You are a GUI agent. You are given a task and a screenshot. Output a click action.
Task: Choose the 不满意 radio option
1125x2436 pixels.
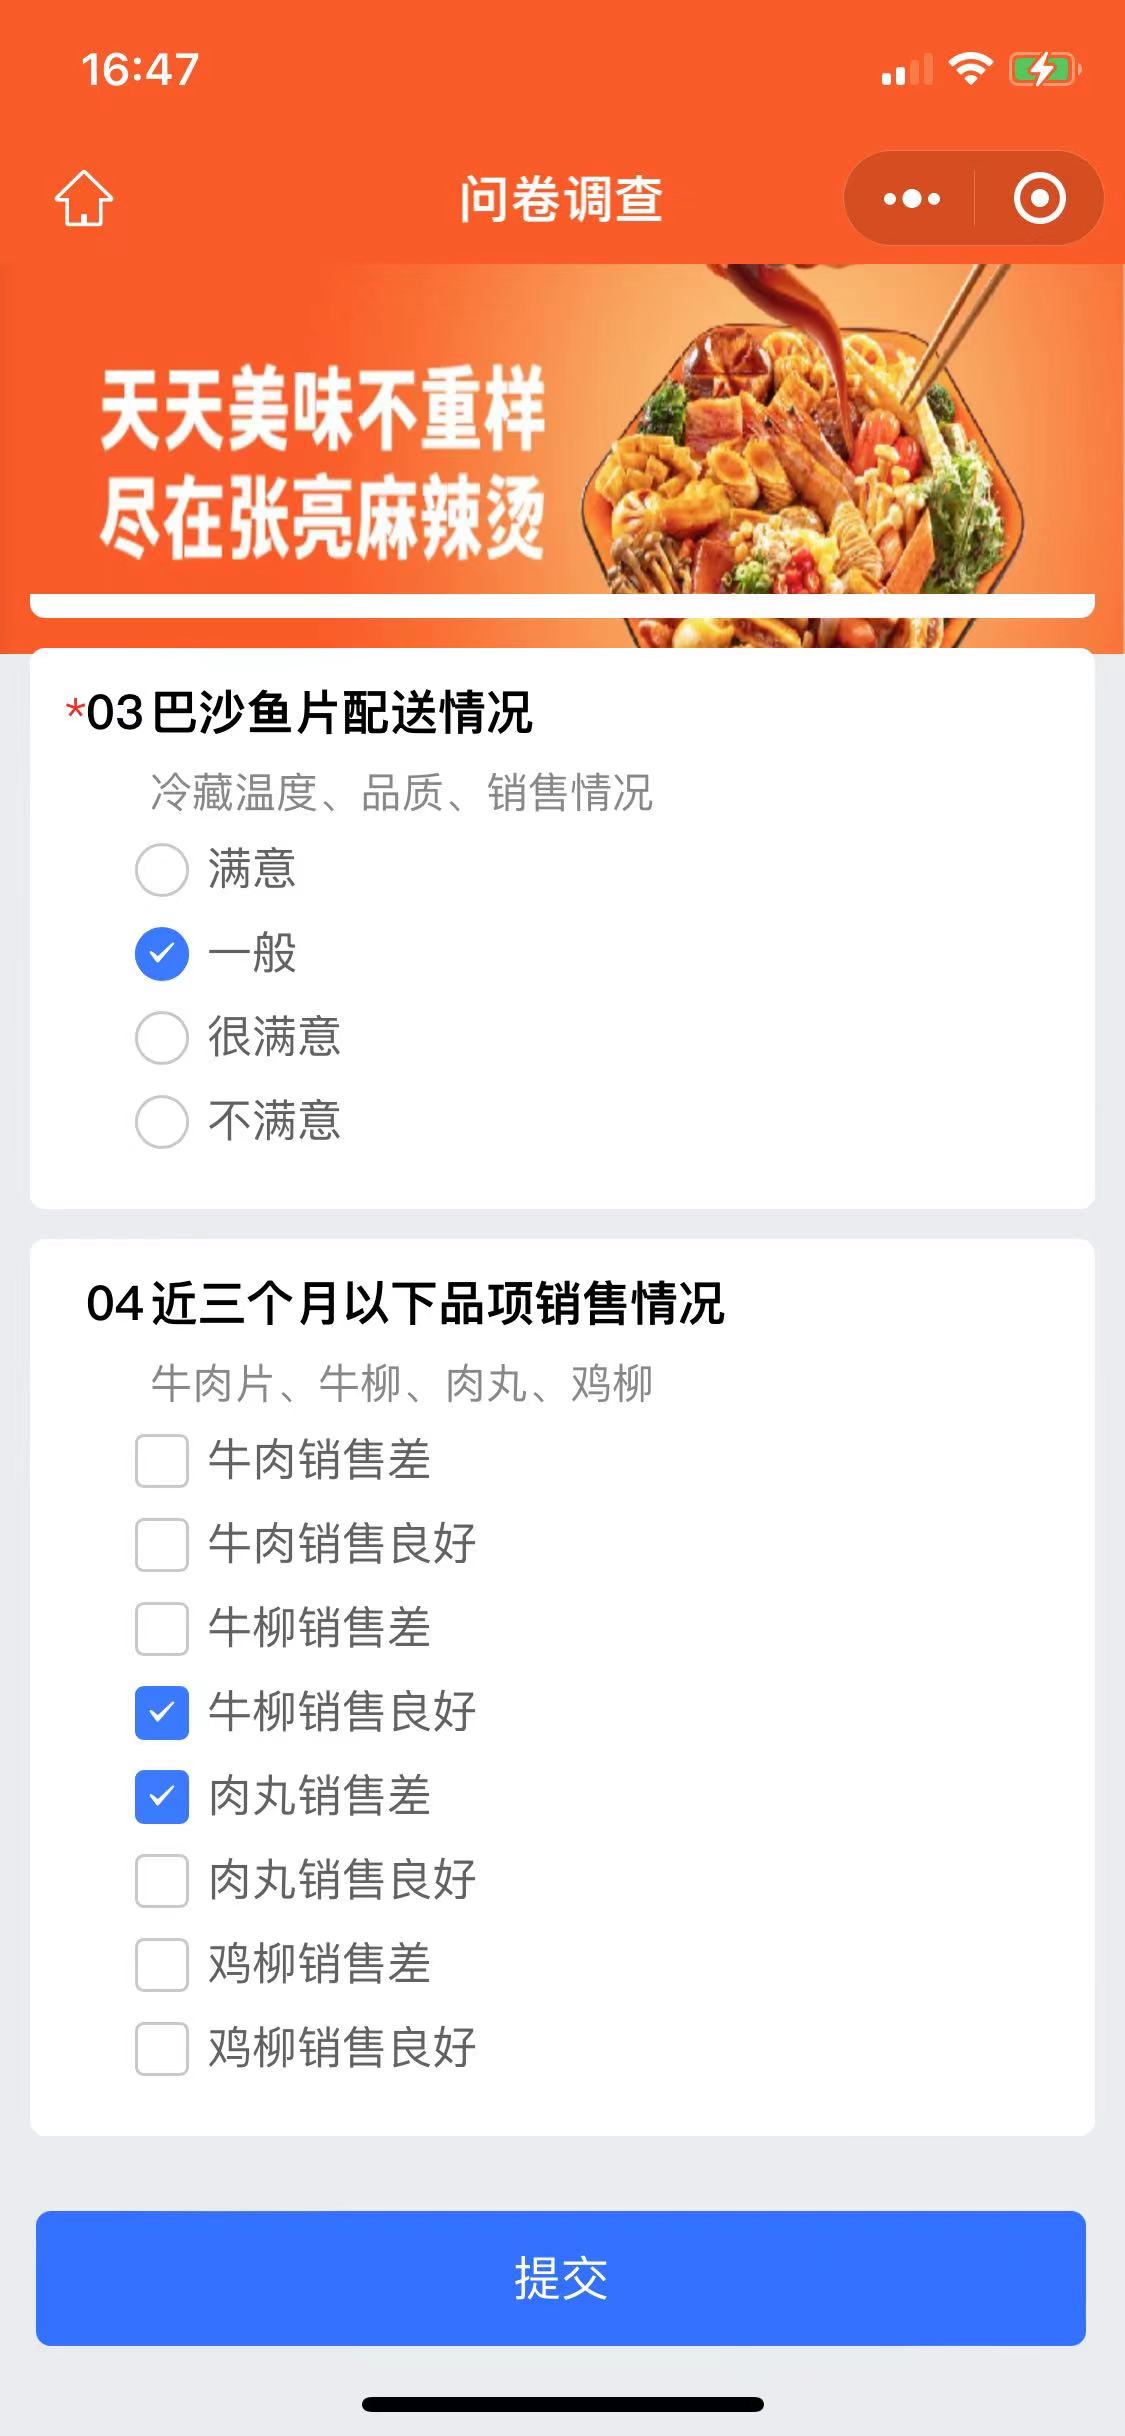162,1121
